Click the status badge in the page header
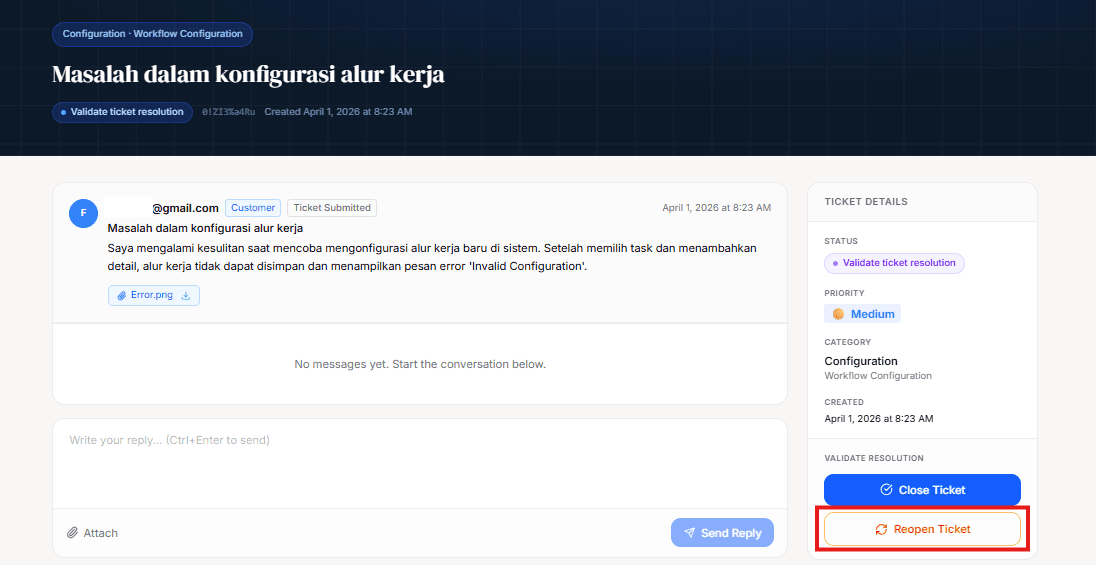The image size is (1096, 565). coord(123,112)
